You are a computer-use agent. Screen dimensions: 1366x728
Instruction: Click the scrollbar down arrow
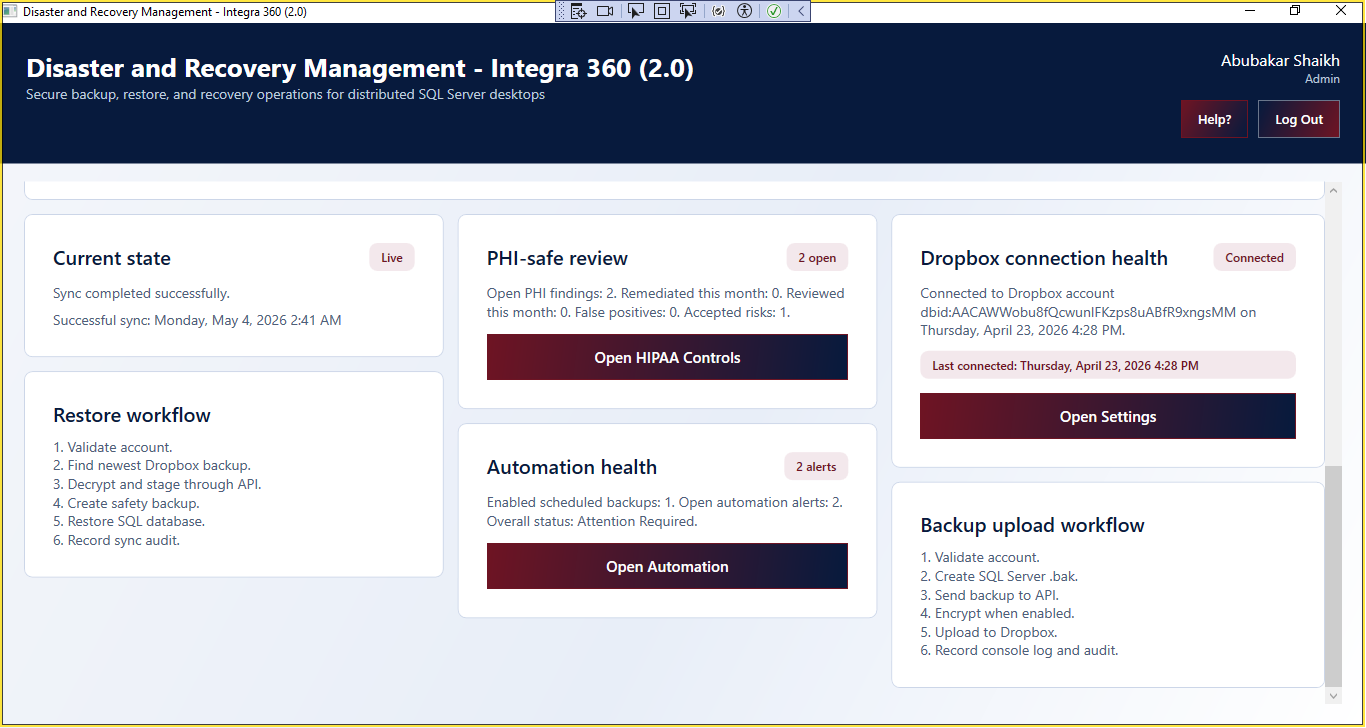click(1333, 695)
